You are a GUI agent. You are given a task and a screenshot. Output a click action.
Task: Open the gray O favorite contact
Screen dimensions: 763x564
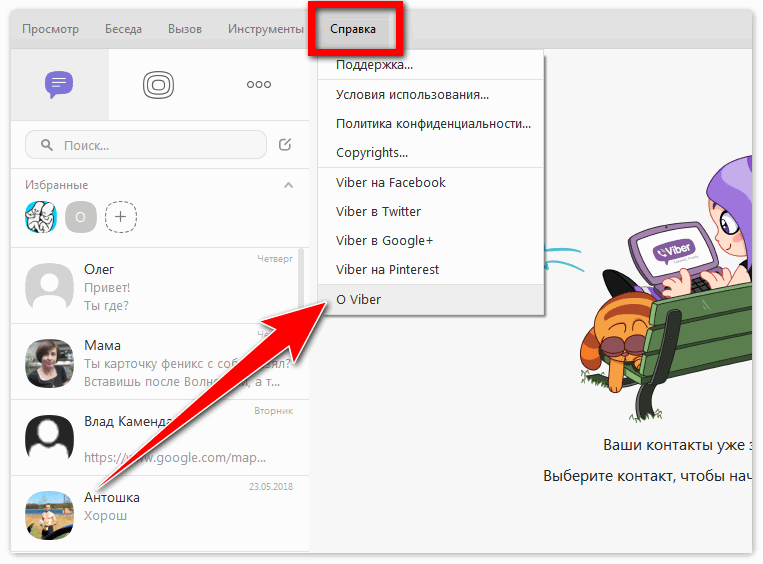click(x=81, y=217)
